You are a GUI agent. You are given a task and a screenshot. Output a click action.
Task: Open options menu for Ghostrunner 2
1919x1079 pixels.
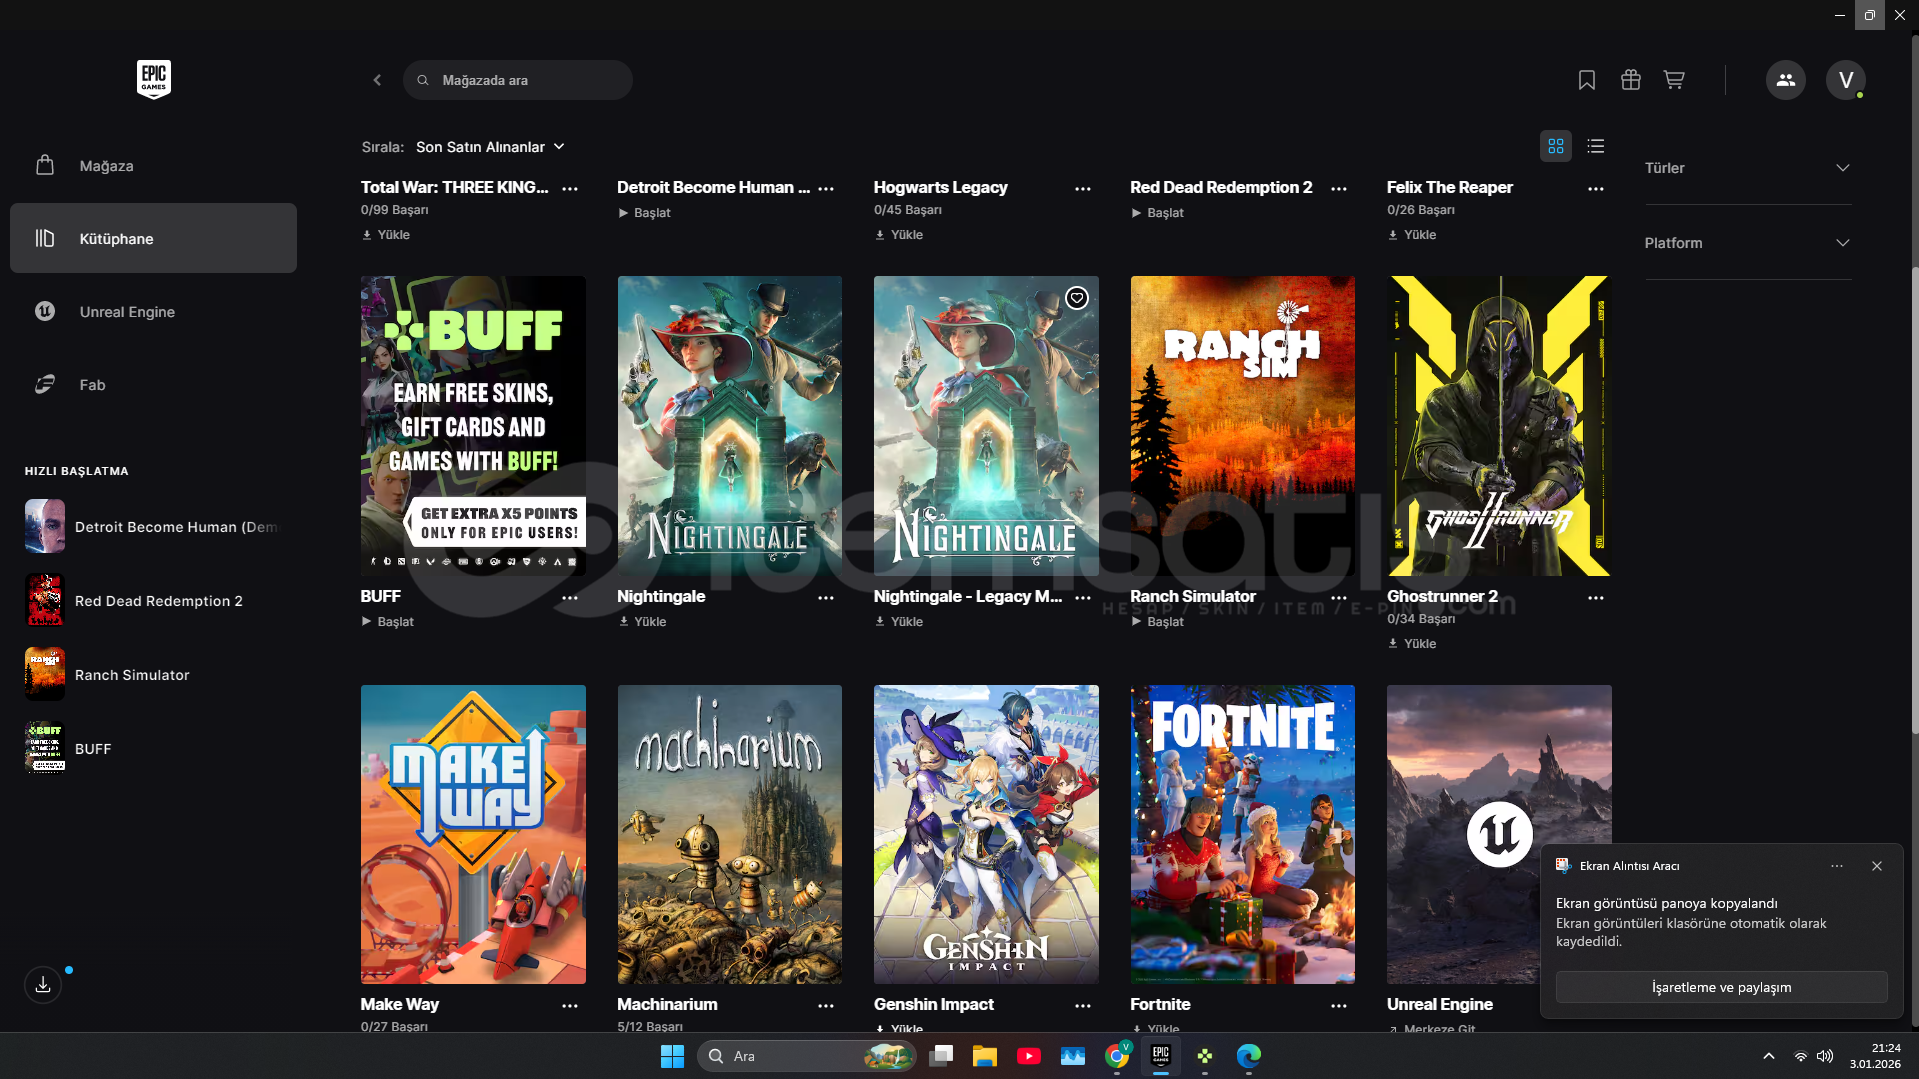1596,597
